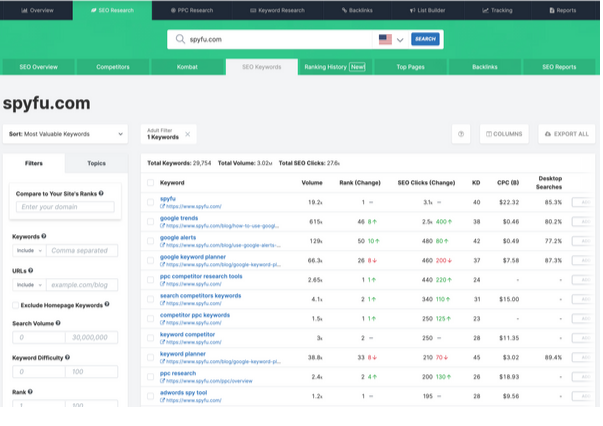Expand the country selector chevron

pos(400,40)
